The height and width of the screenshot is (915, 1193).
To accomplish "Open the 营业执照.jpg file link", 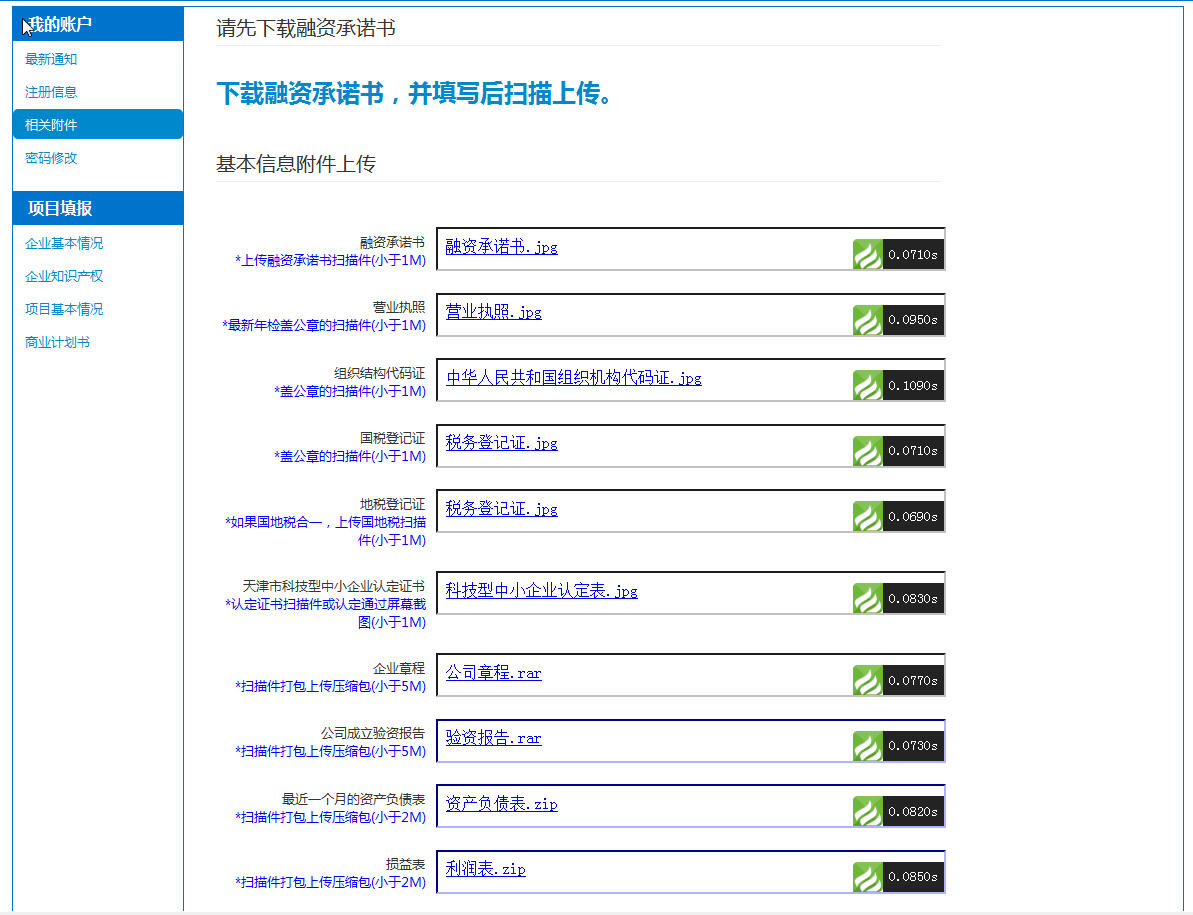I will click(x=493, y=312).
